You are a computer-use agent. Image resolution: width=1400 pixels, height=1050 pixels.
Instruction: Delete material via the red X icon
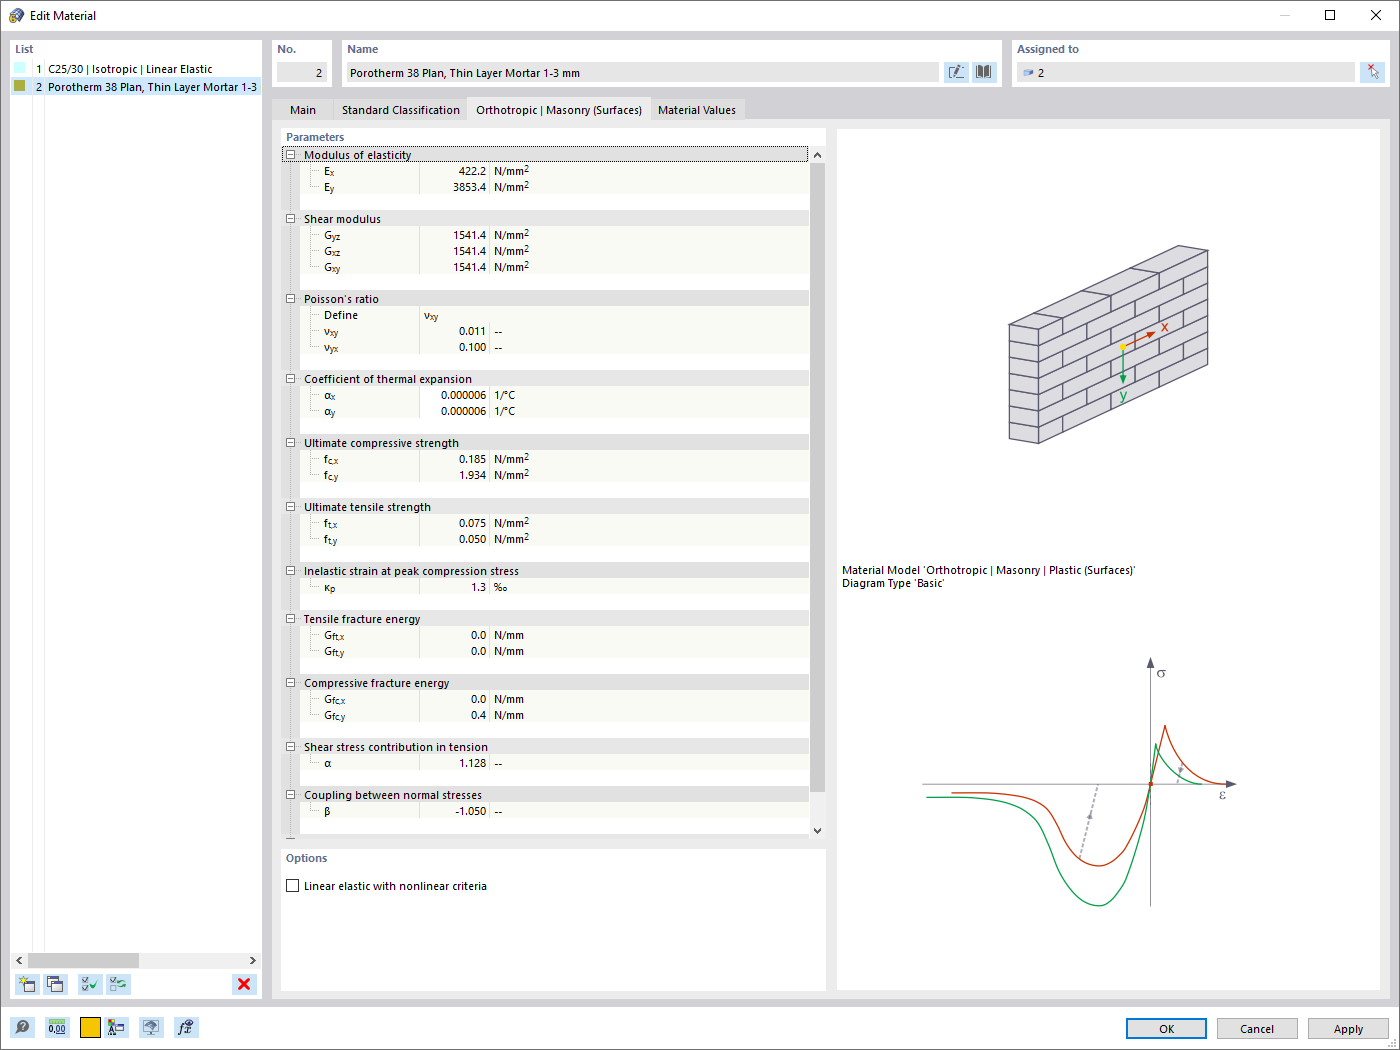244,984
